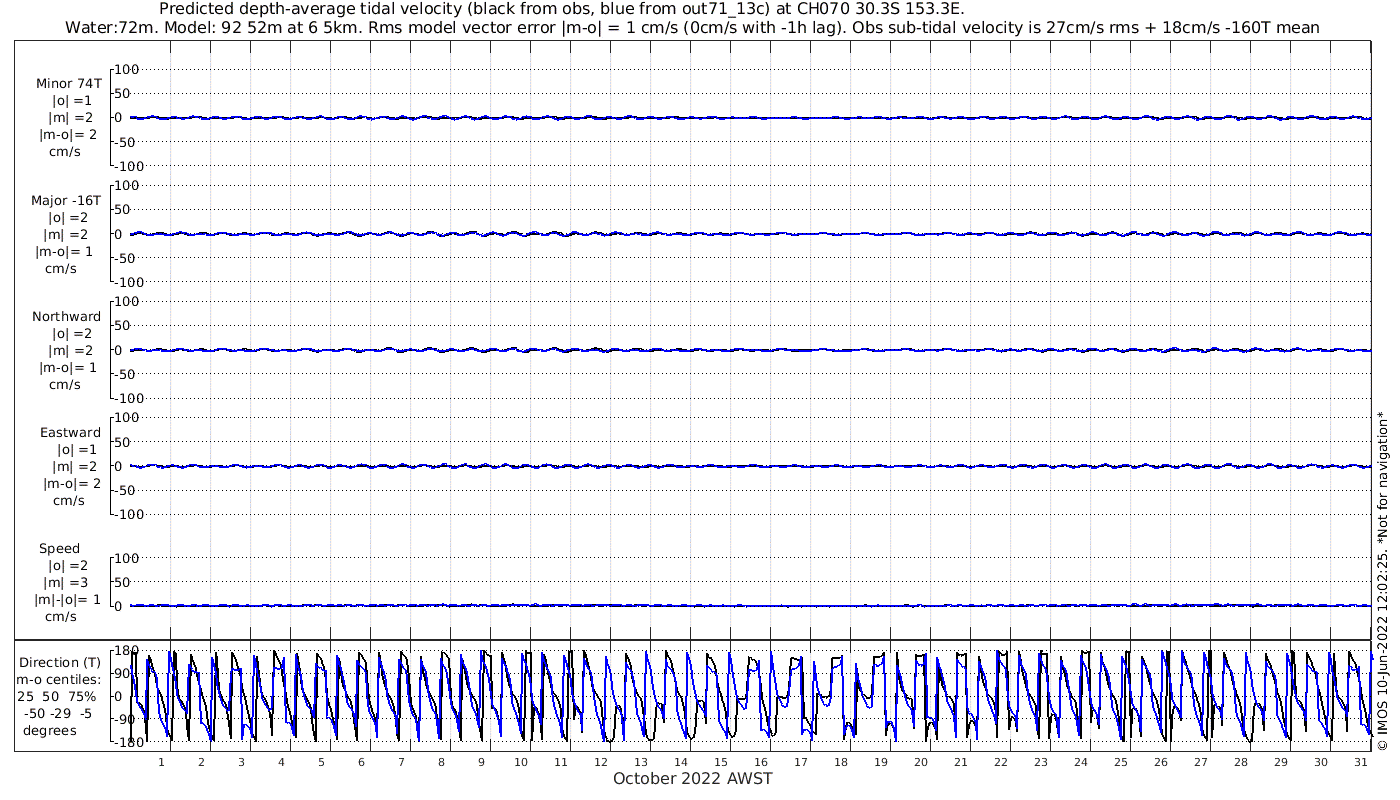
Task: Click the '|m|-|o|= 1' value under Speed
Action: pos(68,599)
